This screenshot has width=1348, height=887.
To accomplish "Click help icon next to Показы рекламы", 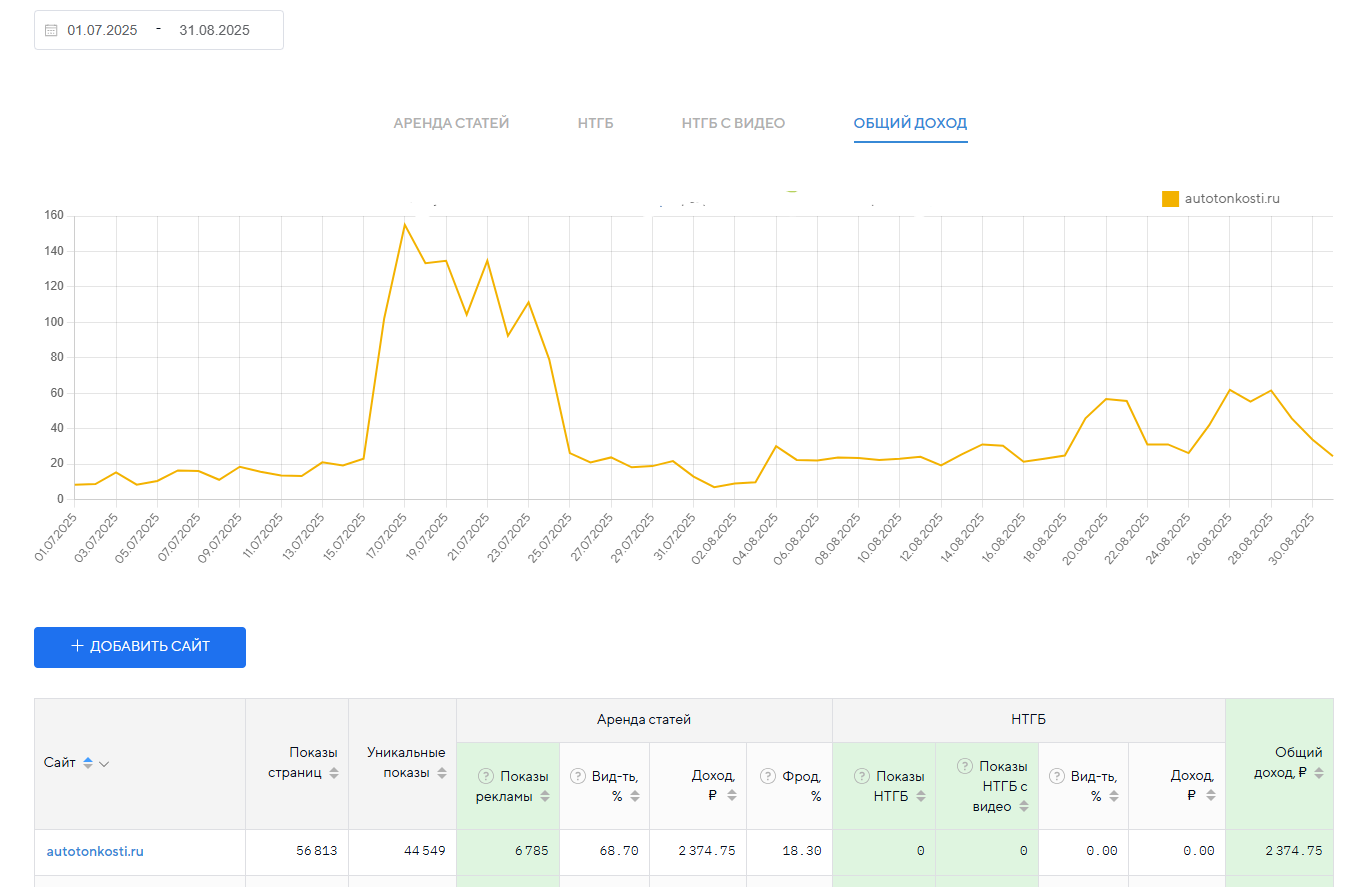I will 486,776.
